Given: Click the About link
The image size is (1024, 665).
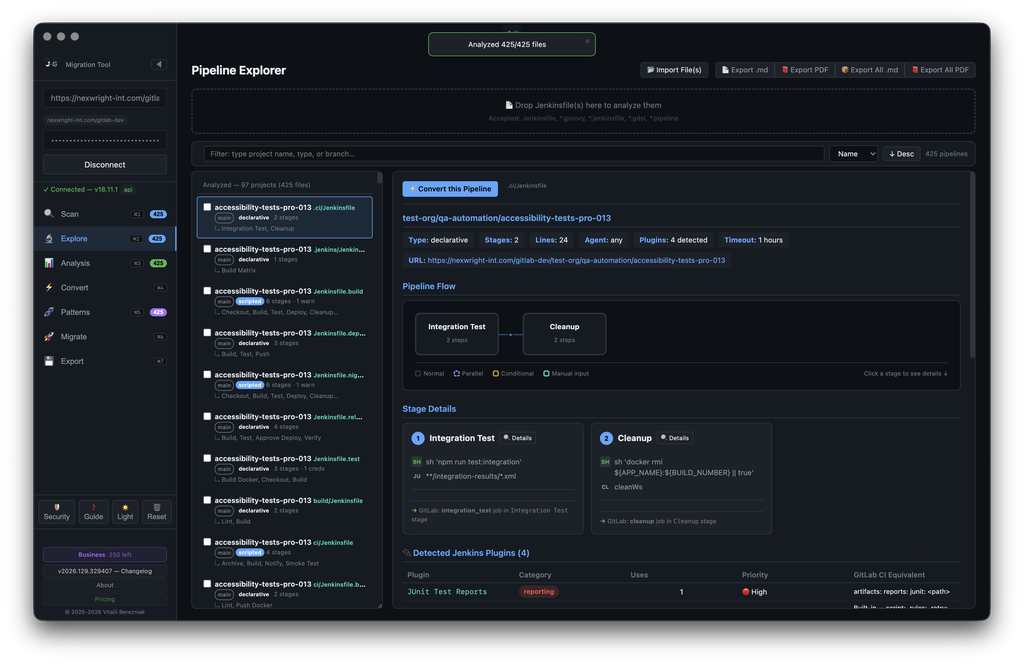Looking at the screenshot, I should click(x=104, y=585).
